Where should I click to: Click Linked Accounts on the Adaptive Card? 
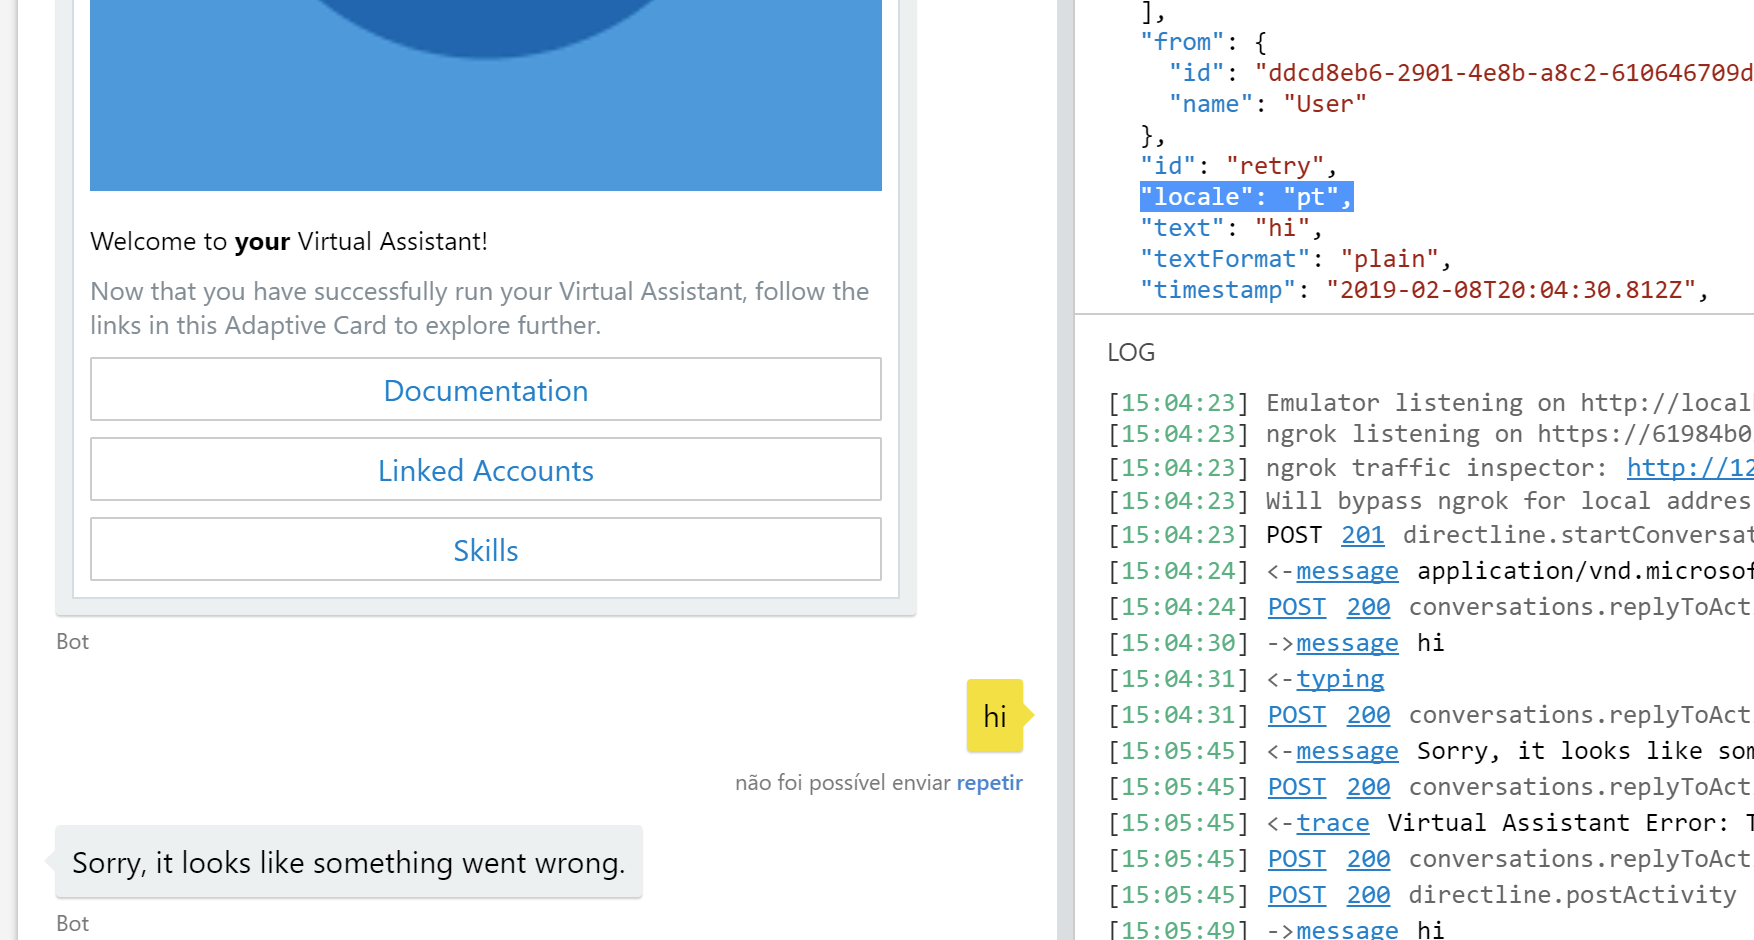[x=485, y=470]
